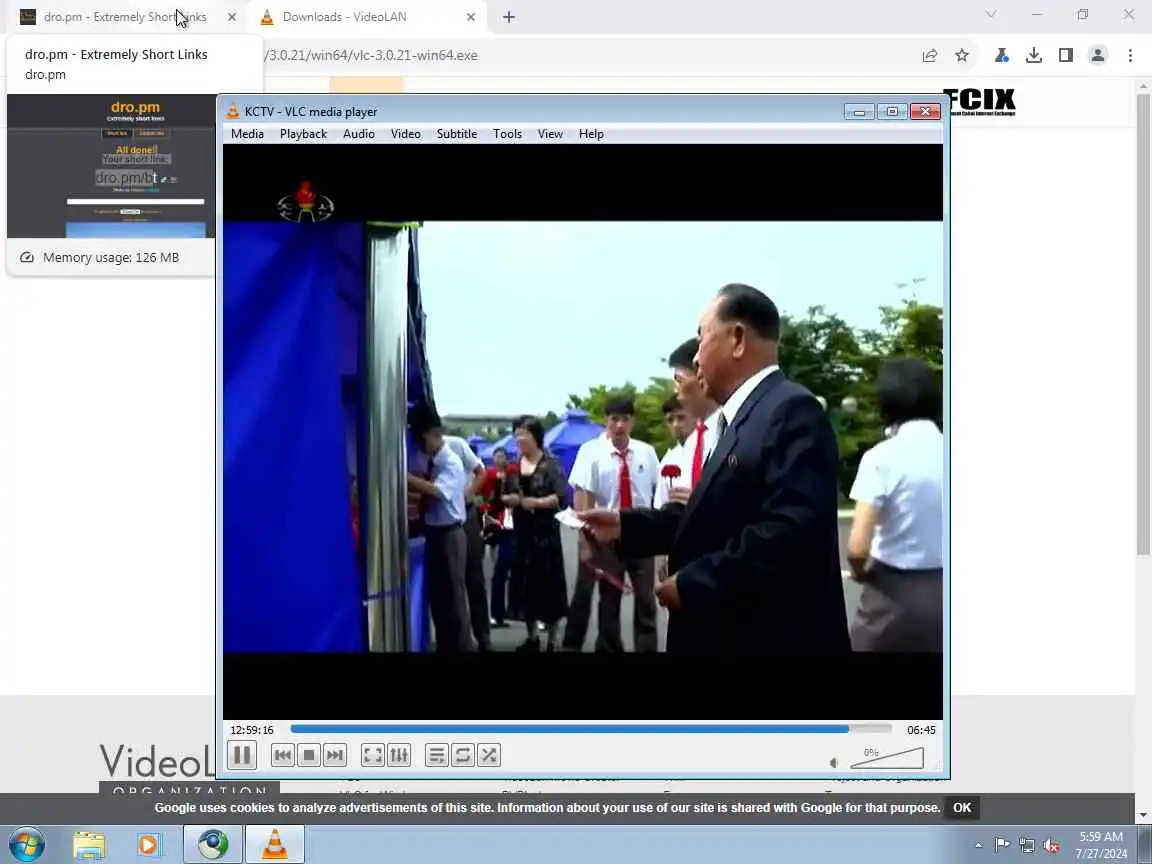Click muted volume tray icon
This screenshot has width=1152, height=864.
click(1051, 845)
